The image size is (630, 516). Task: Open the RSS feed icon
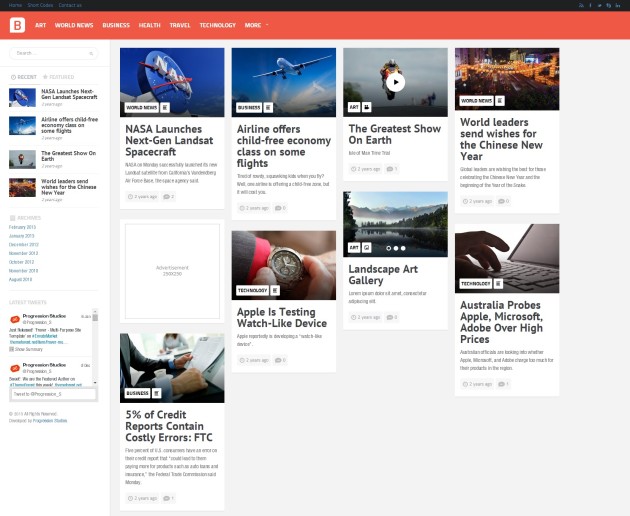[581, 5]
